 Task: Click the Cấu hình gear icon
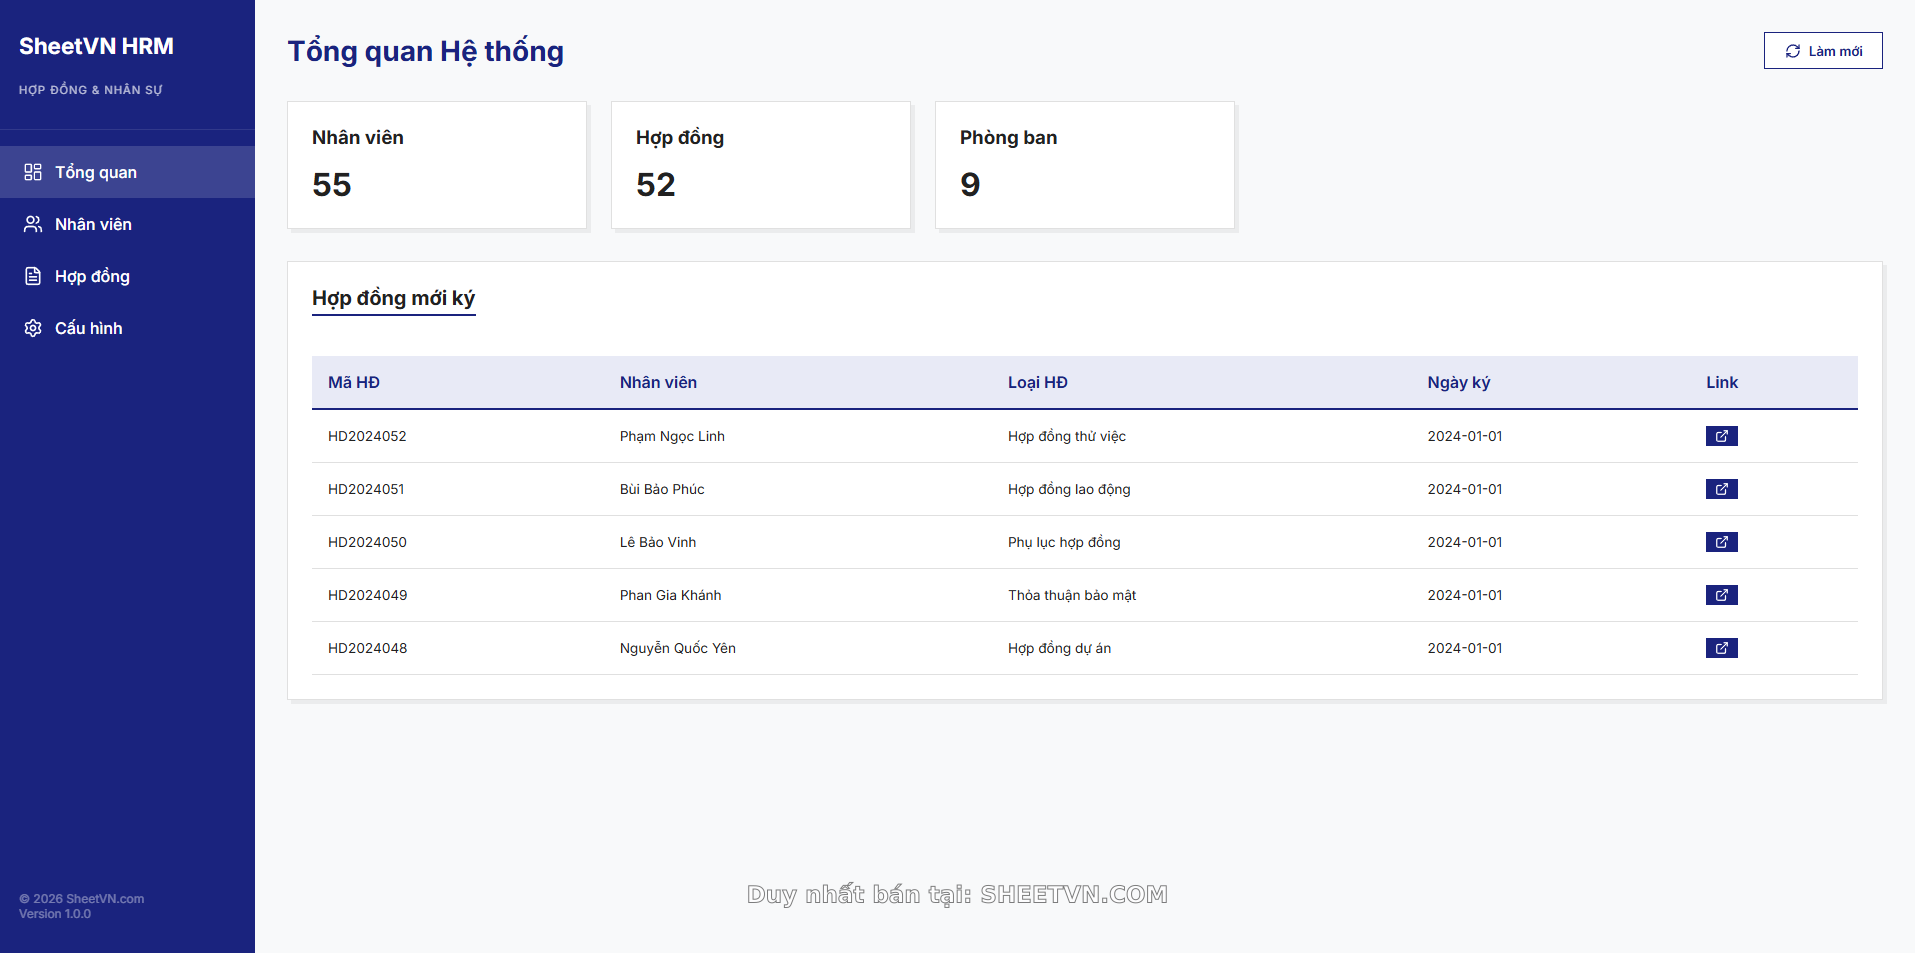pos(33,328)
